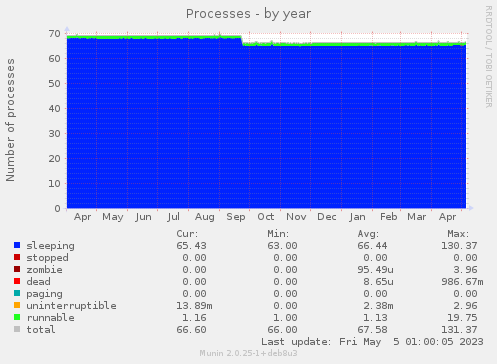Click the chart title 'Processes - by year'
Image resolution: width=497 pixels, height=364 pixels.
[248, 14]
